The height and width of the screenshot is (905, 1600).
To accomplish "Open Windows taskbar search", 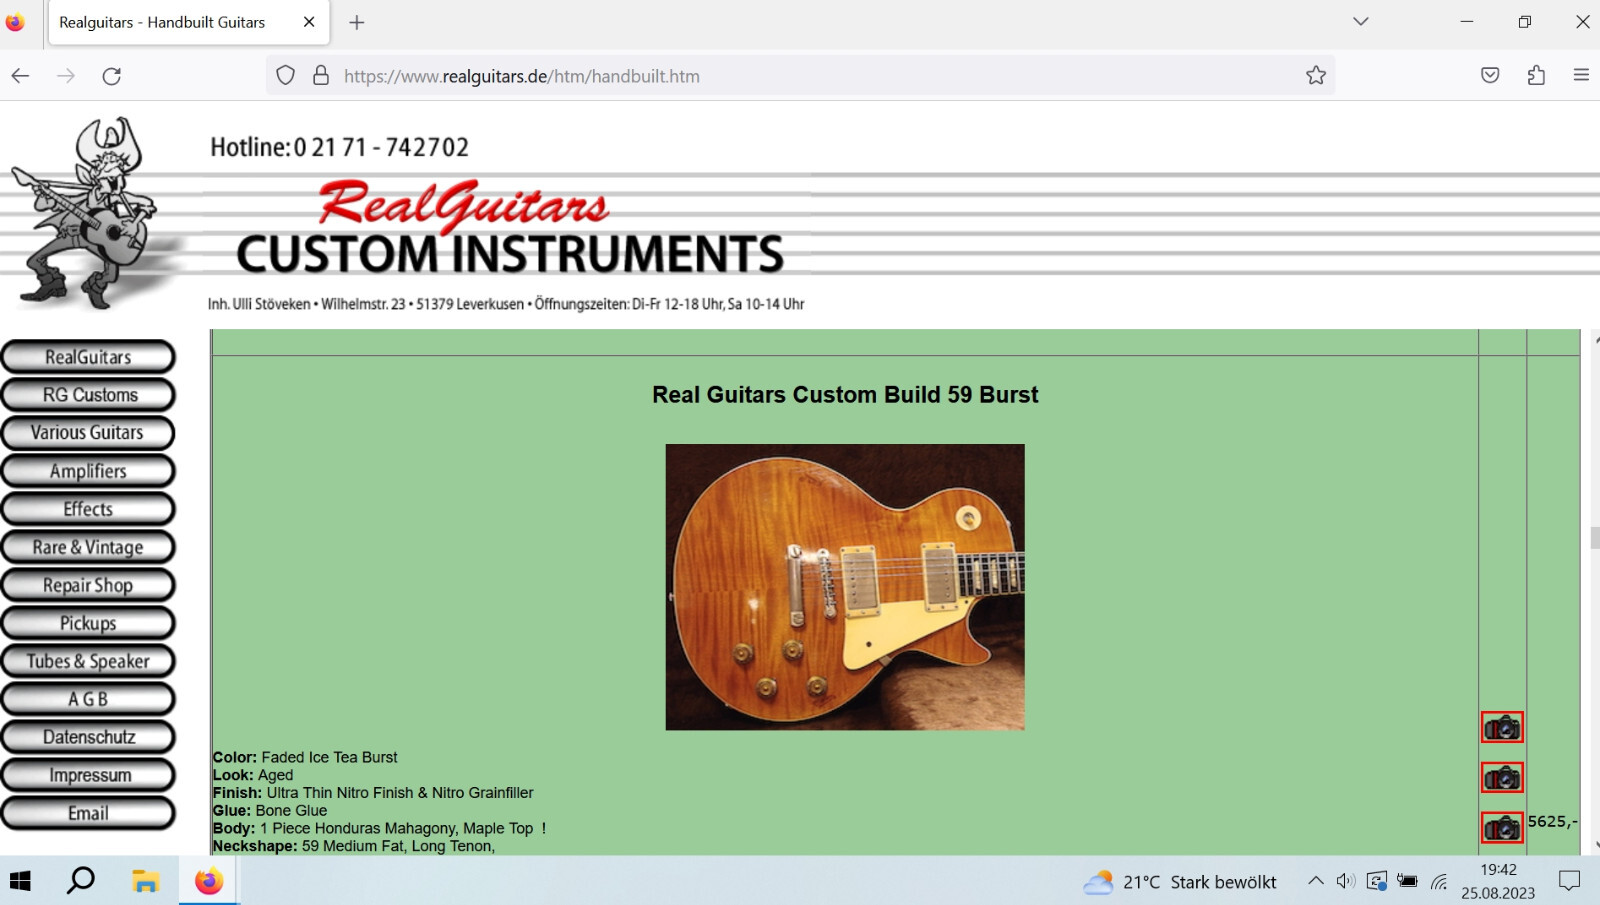I will 80,881.
